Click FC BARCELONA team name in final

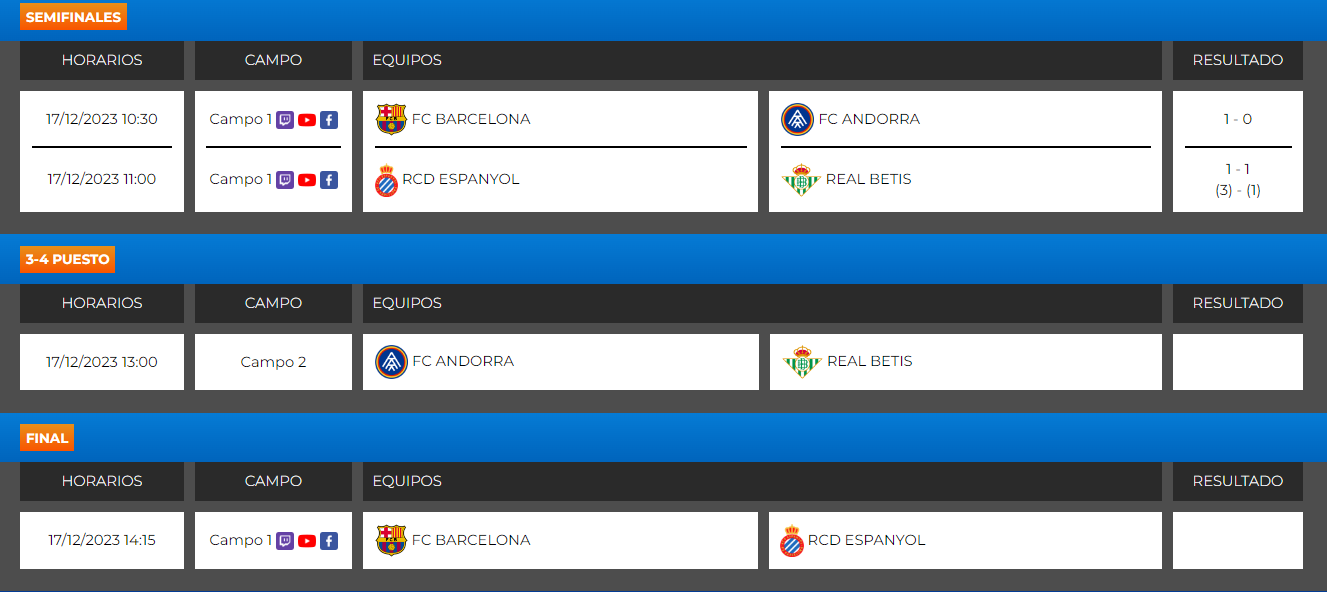(x=471, y=540)
